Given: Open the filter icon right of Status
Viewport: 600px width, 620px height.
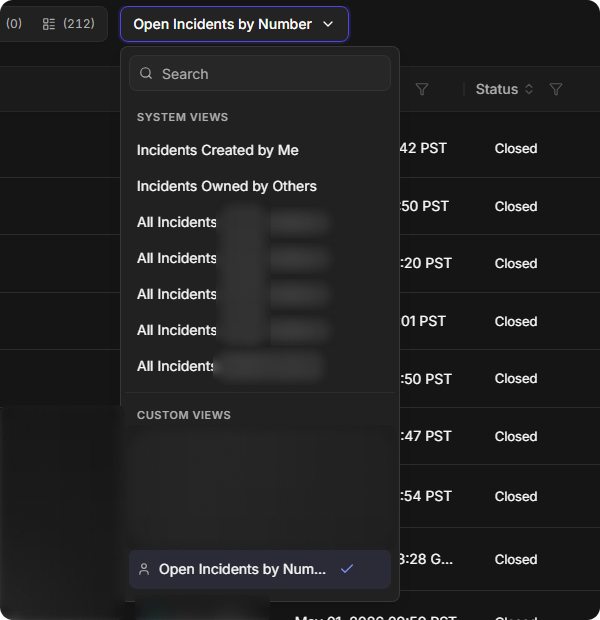Looking at the screenshot, I should point(556,89).
